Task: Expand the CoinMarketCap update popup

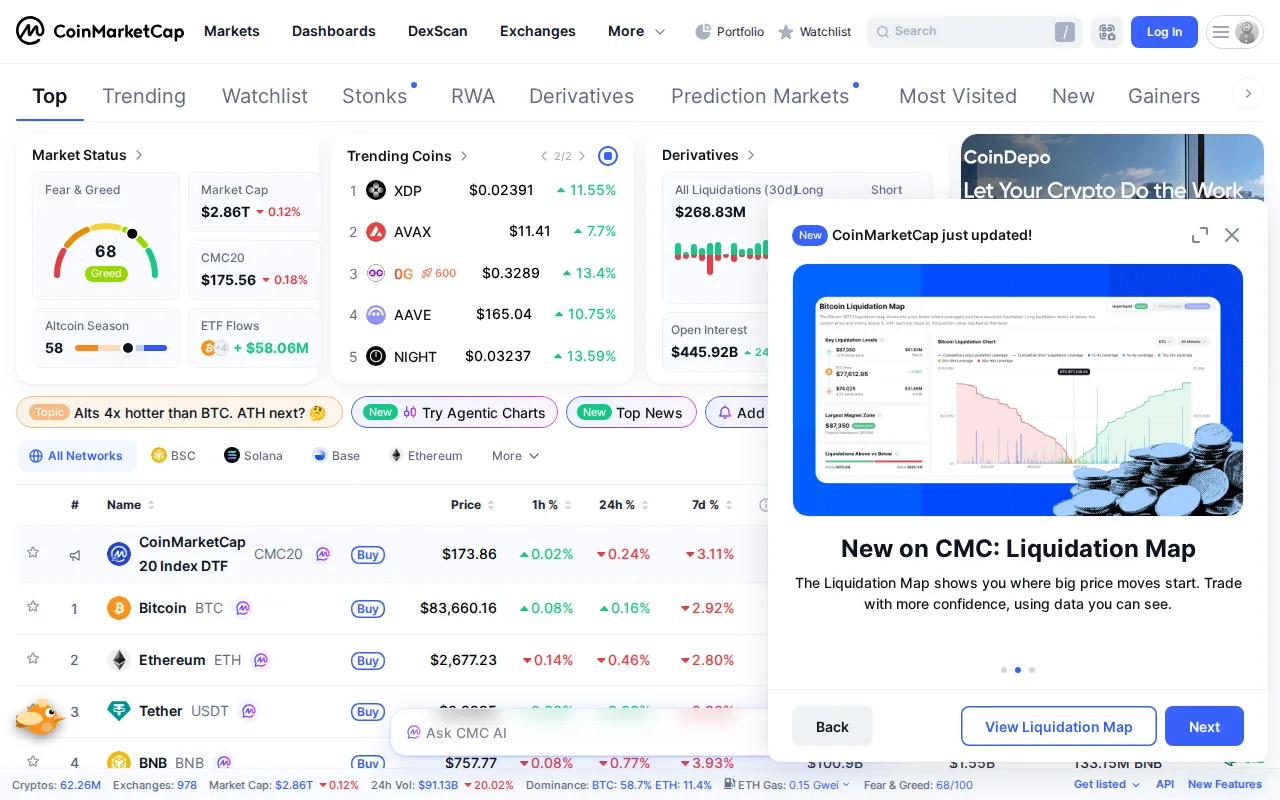Action: coord(1200,235)
